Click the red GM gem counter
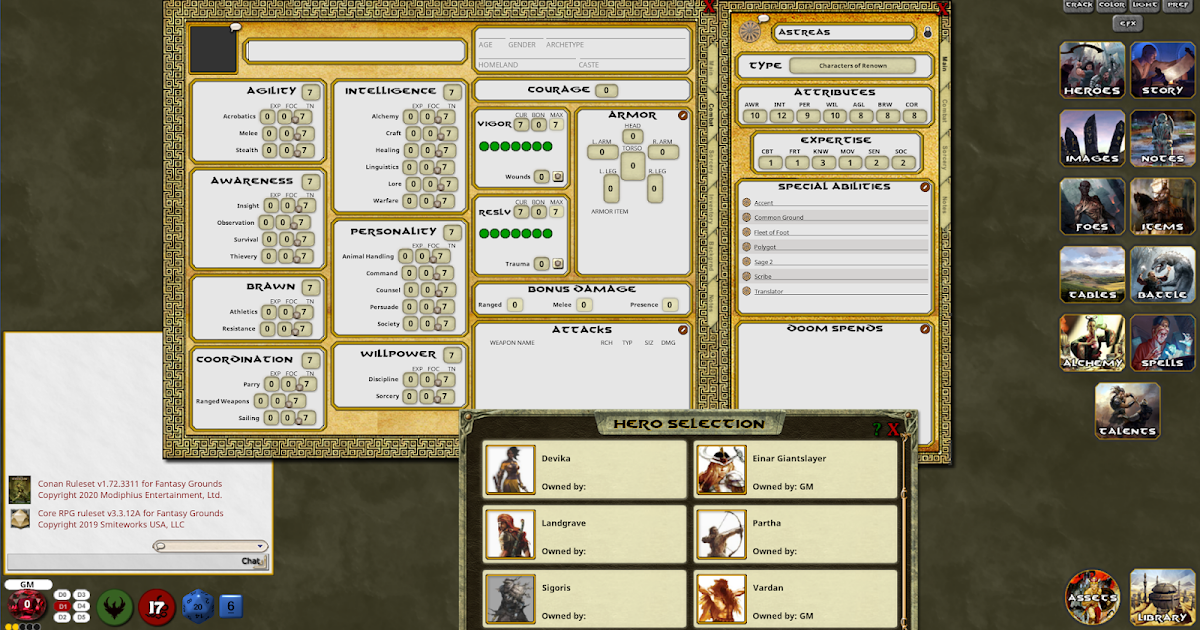Screen dimensions: 1200x630 pos(26,607)
